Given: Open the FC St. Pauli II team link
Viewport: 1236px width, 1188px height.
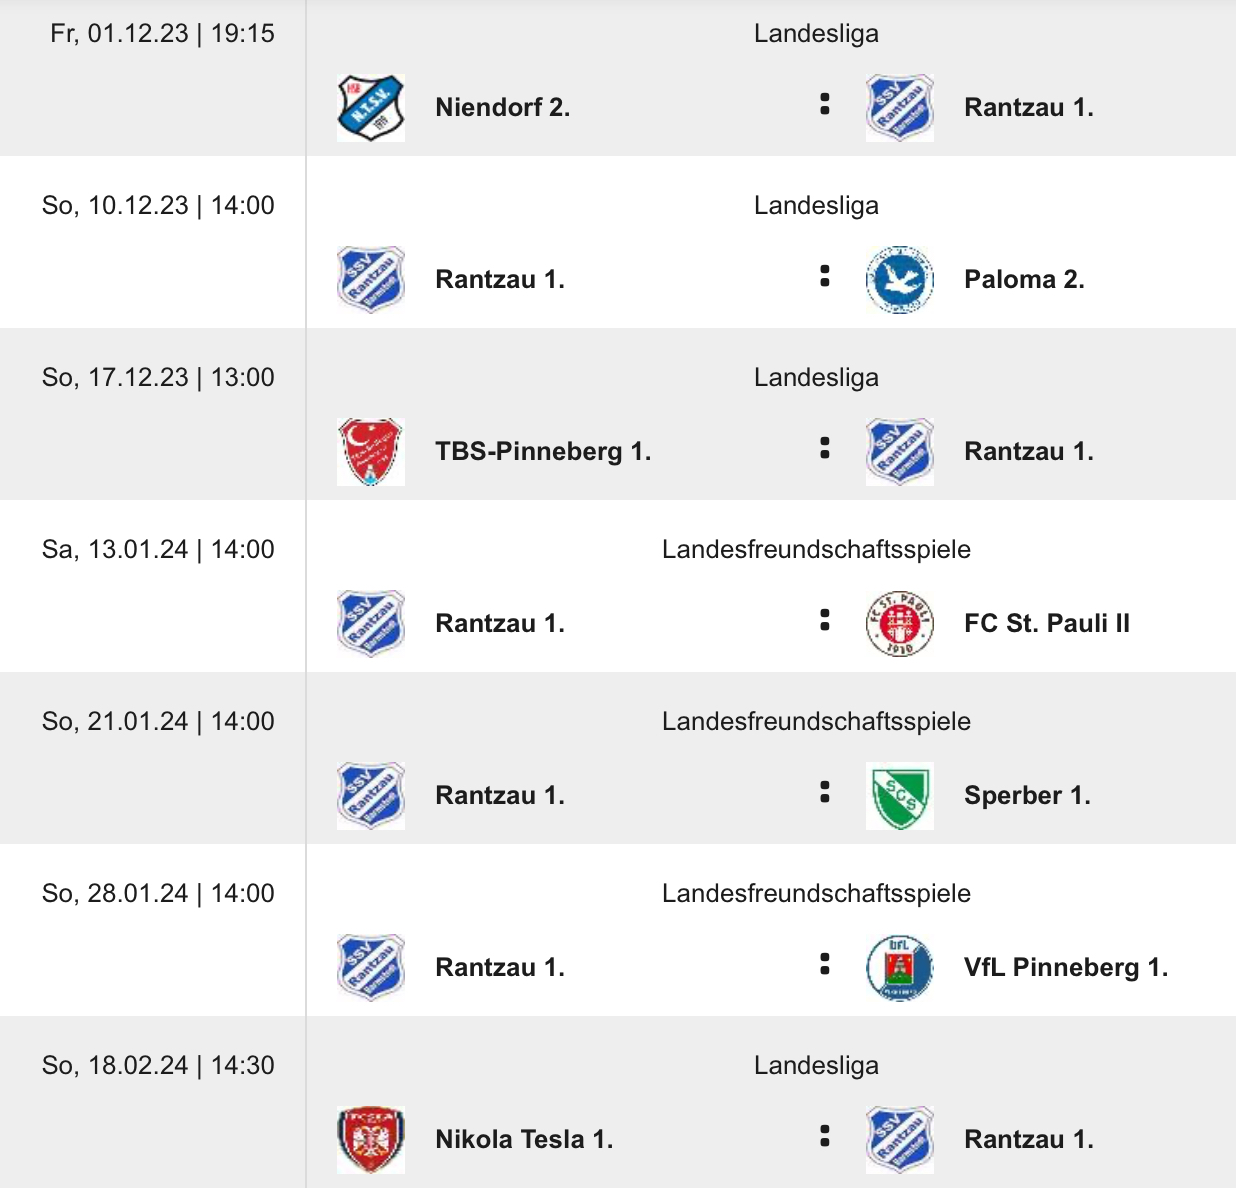Looking at the screenshot, I should click(1046, 623).
